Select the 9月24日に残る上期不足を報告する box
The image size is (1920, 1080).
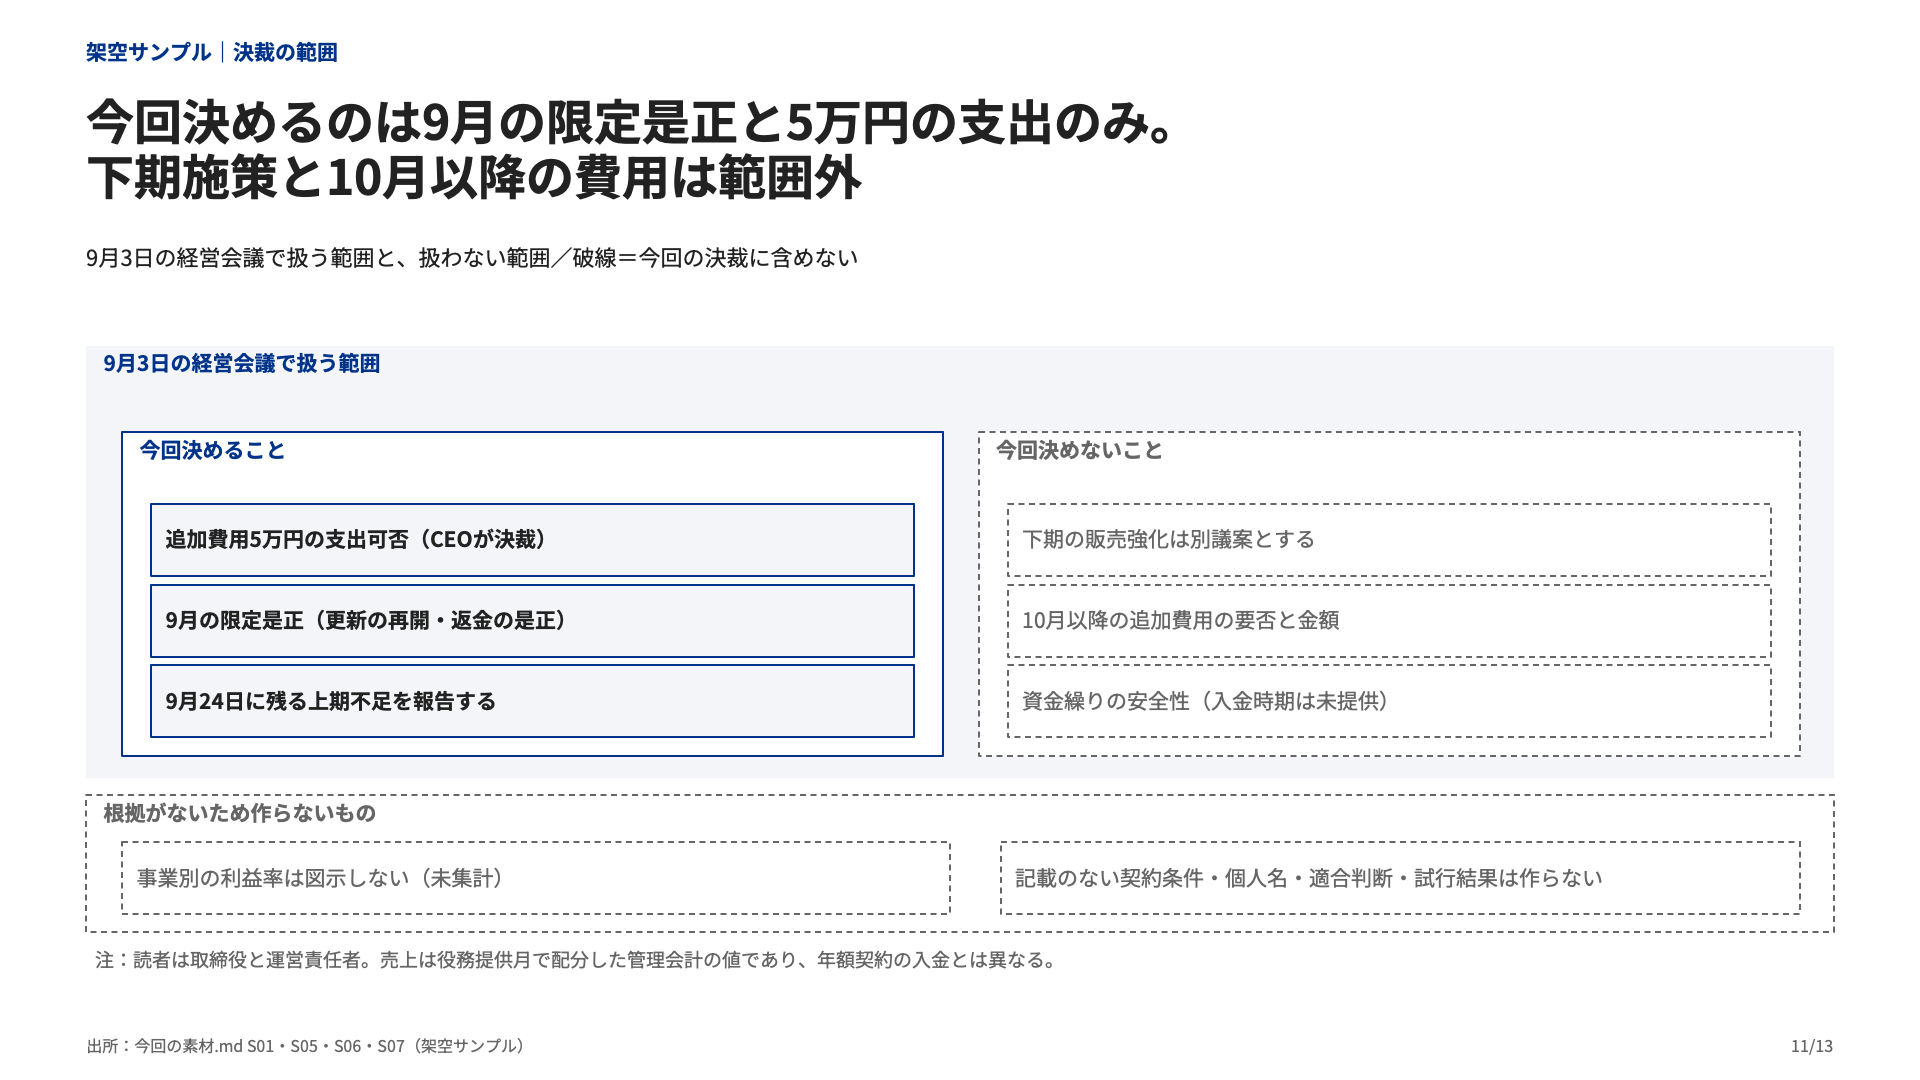pyautogui.click(x=532, y=702)
